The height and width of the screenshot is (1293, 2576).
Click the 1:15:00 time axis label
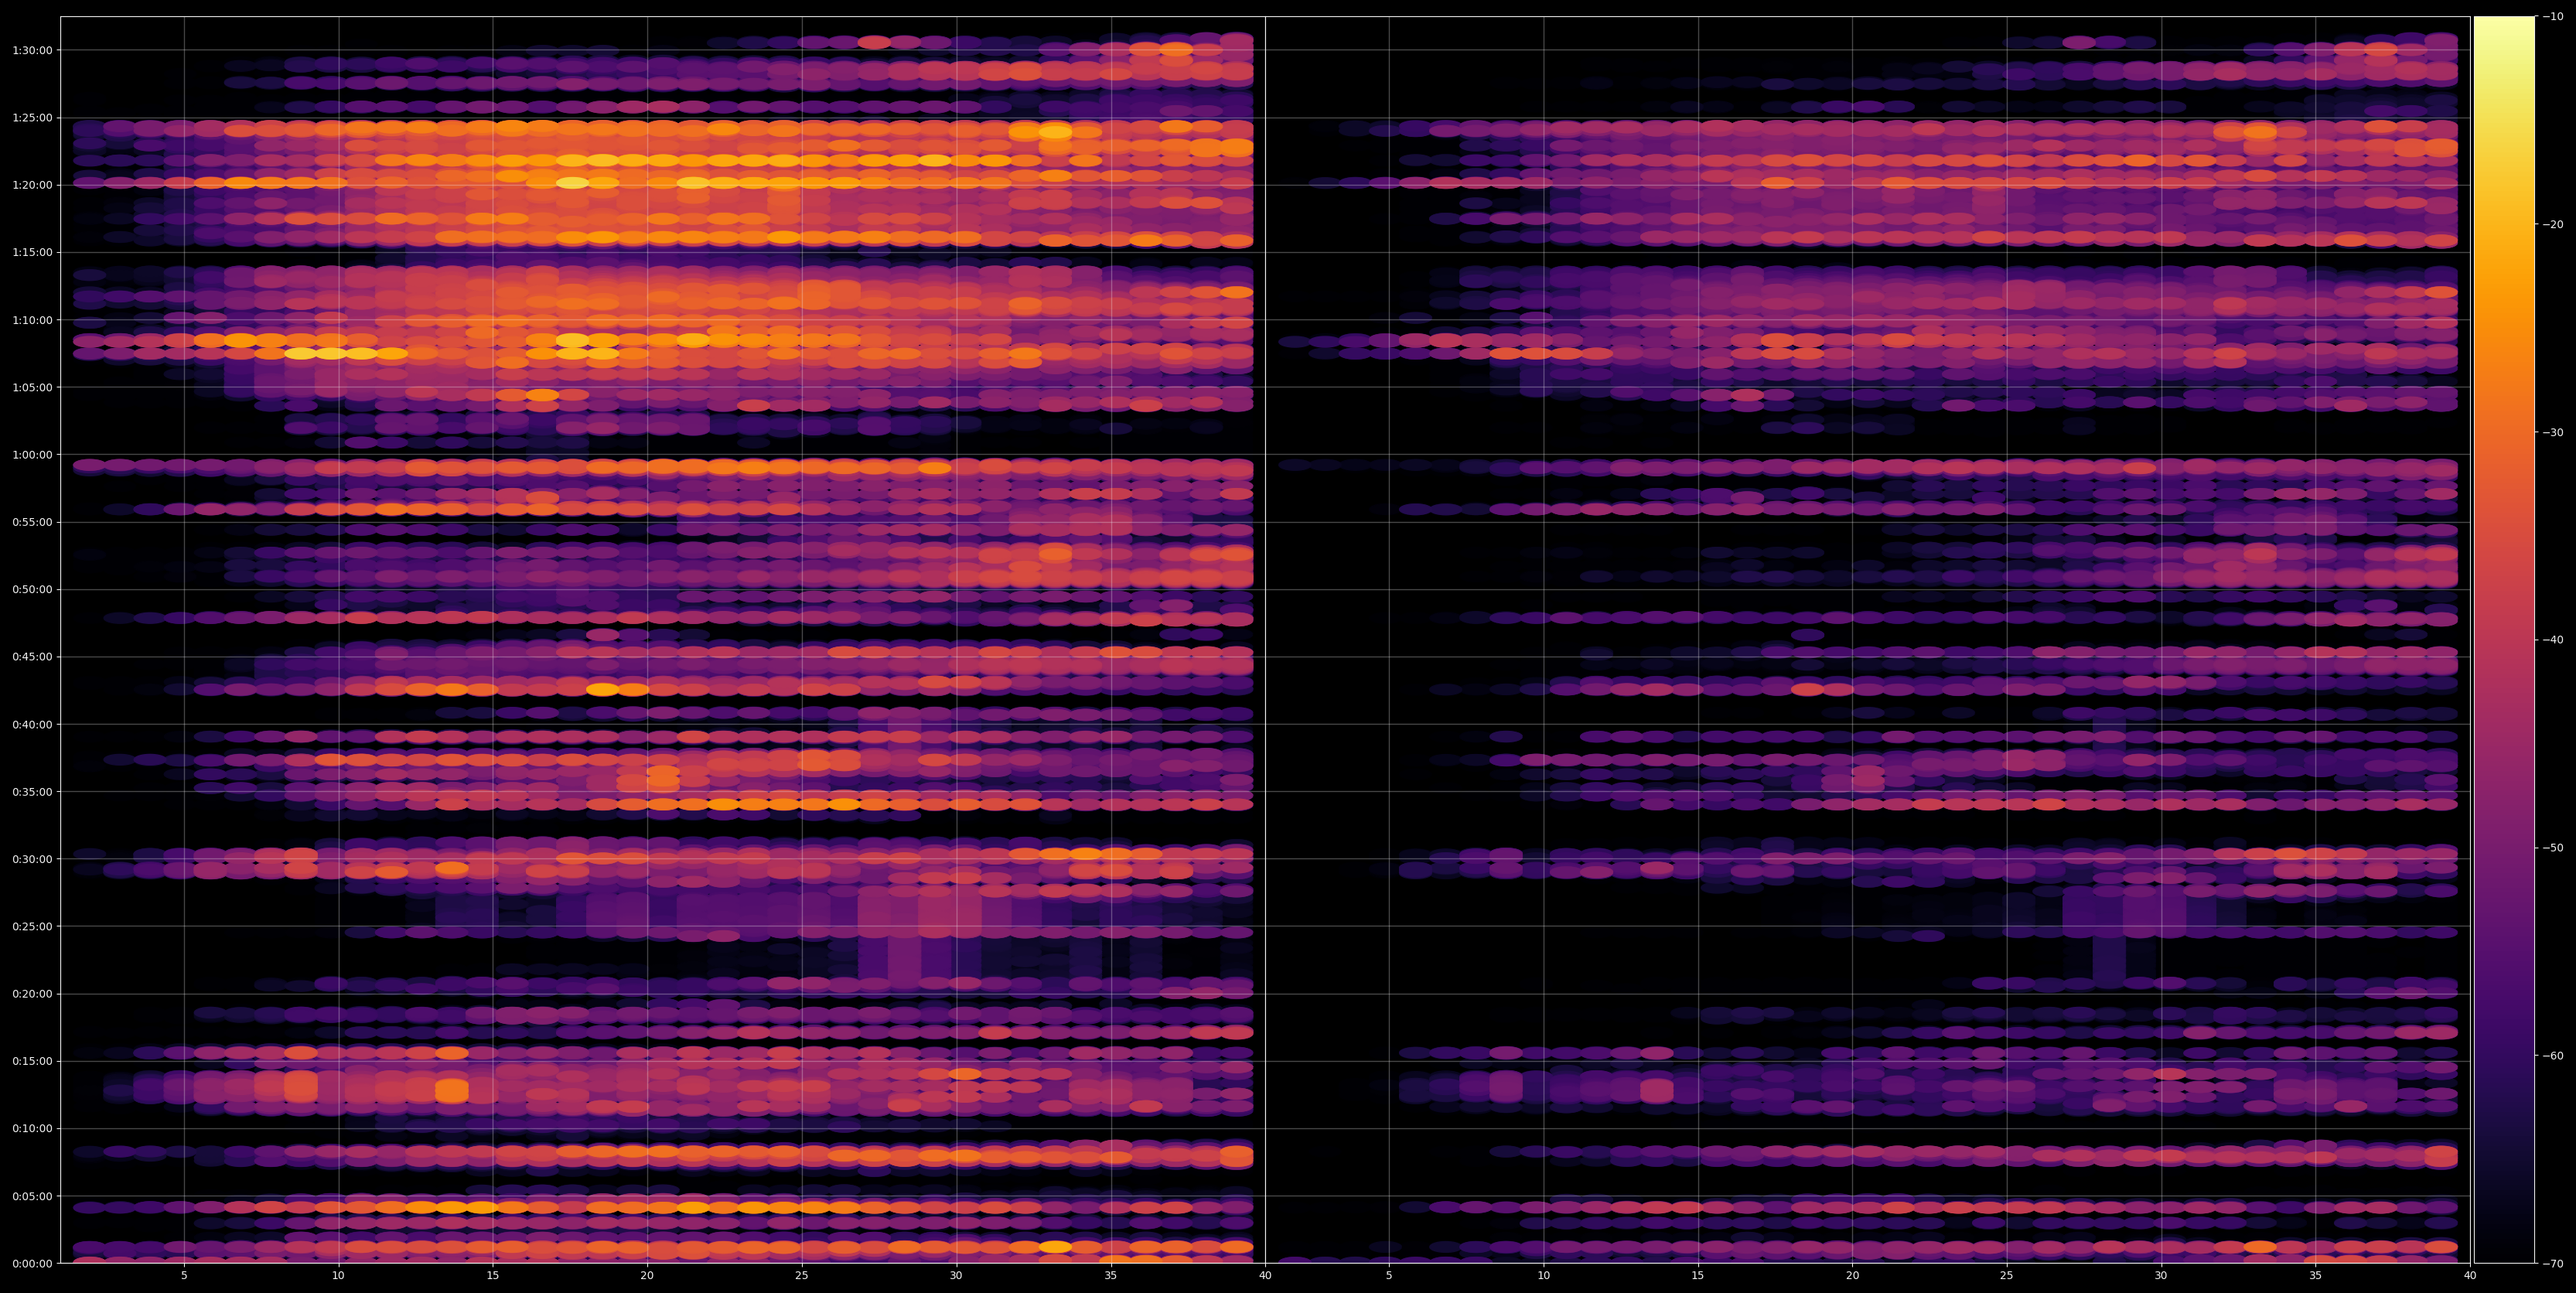[x=32, y=252]
